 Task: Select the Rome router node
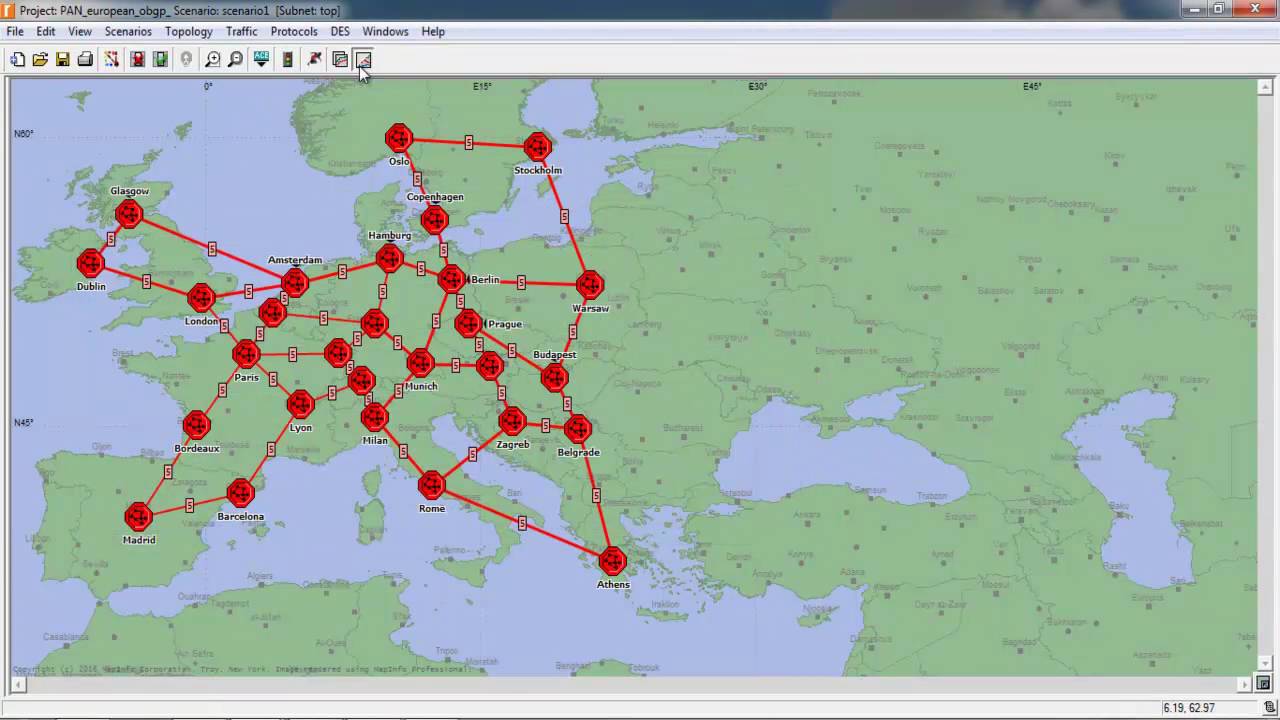pos(431,486)
